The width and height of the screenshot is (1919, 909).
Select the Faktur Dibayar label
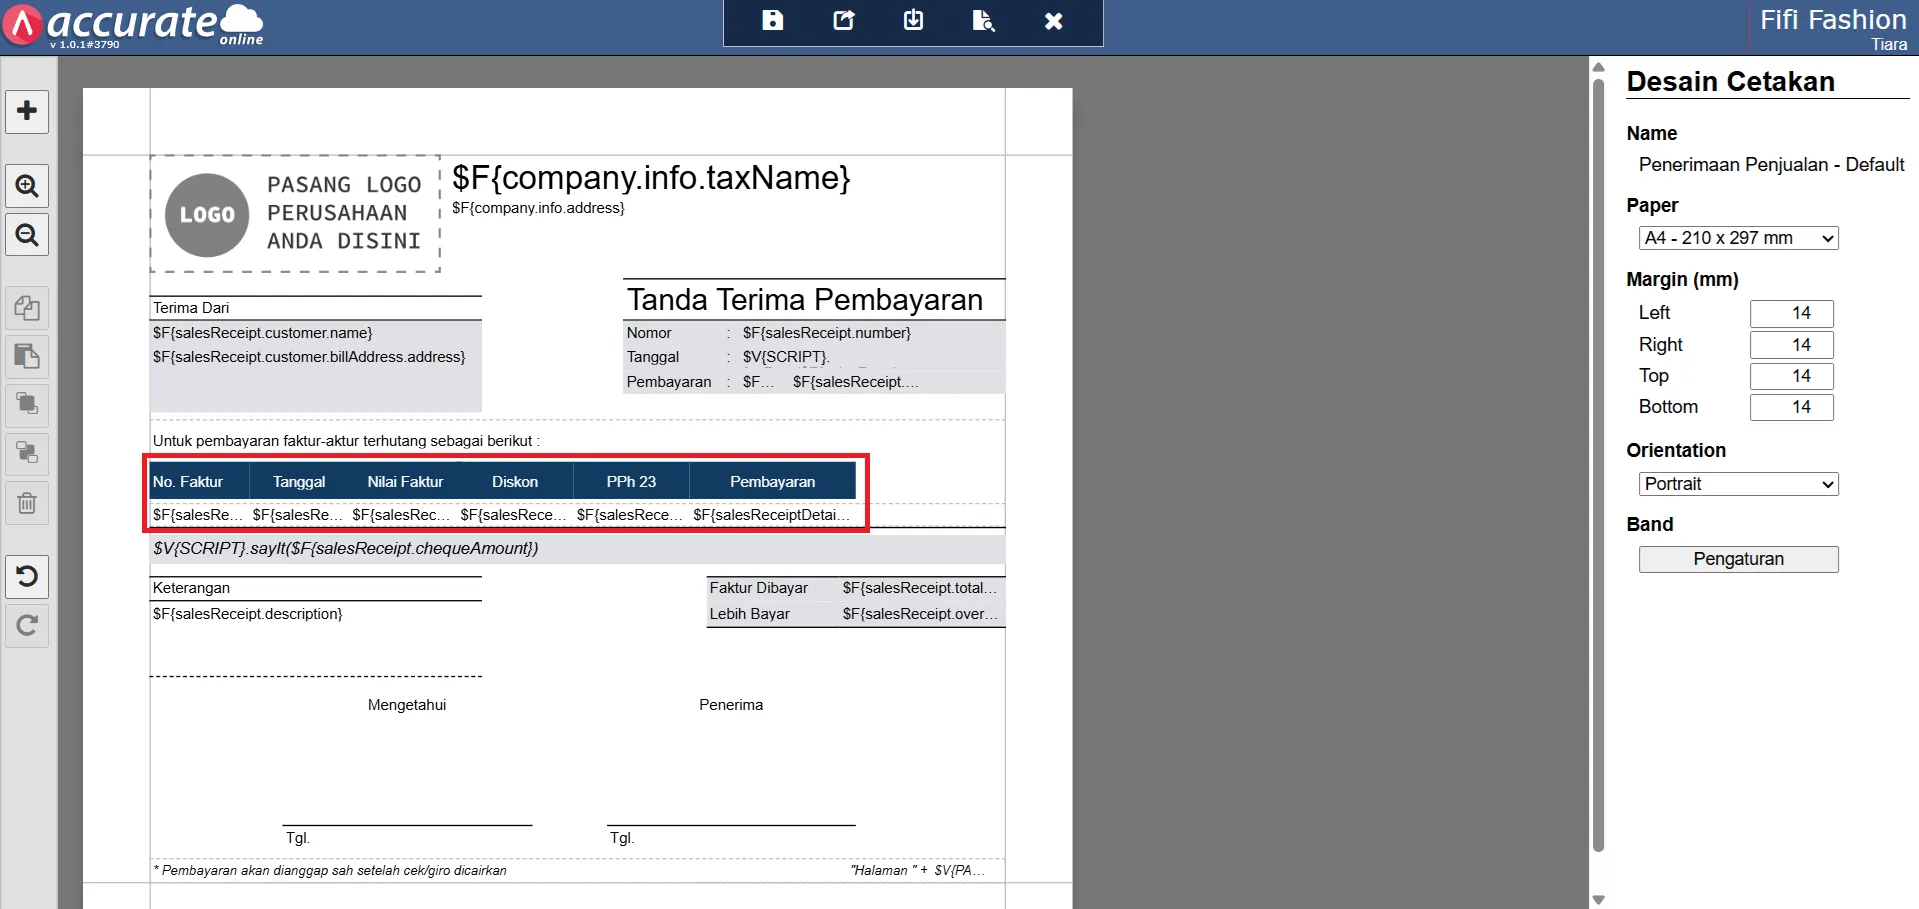[759, 588]
